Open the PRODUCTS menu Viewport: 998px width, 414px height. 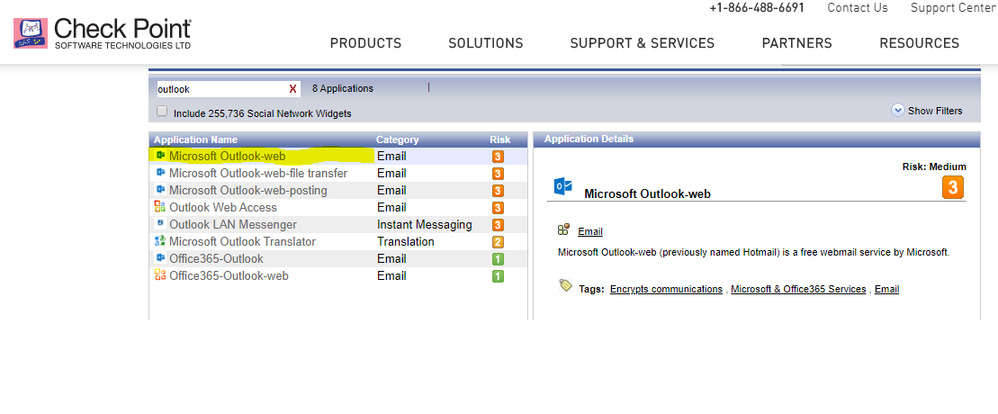pyautogui.click(x=365, y=43)
